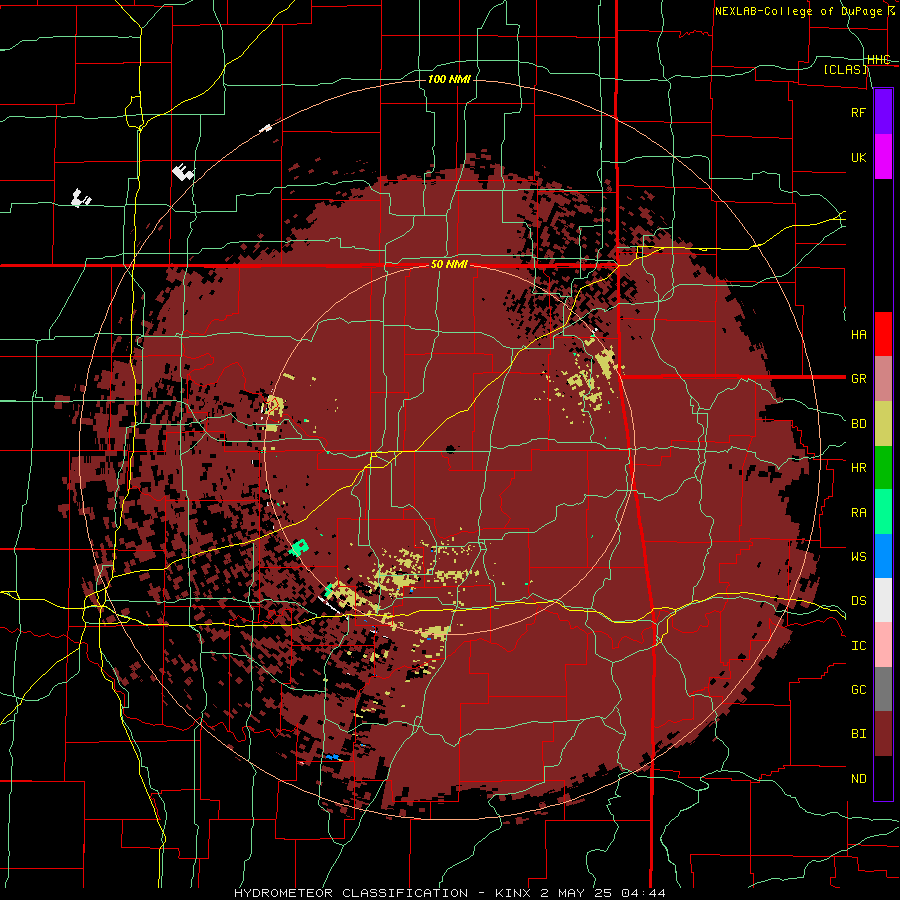The image size is (900, 900).
Task: Click the brown BI legend color swatch
Action: pyautogui.click(x=883, y=734)
